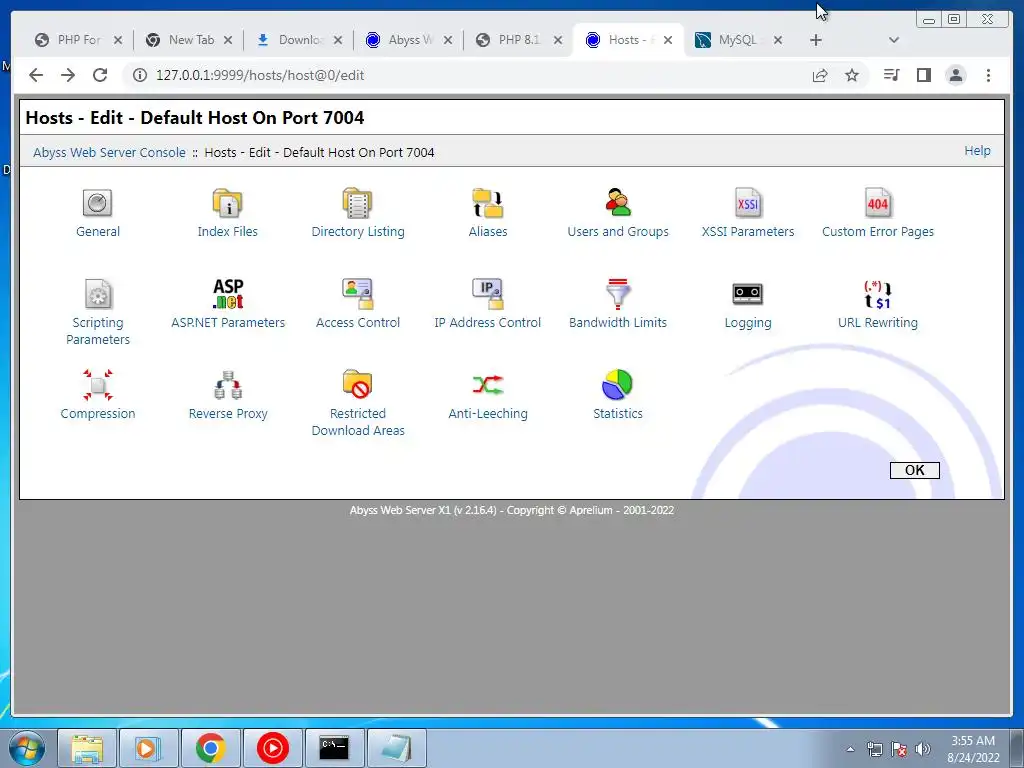Switch to the PHP 8.1 tab
The image size is (1024, 768).
tap(519, 40)
